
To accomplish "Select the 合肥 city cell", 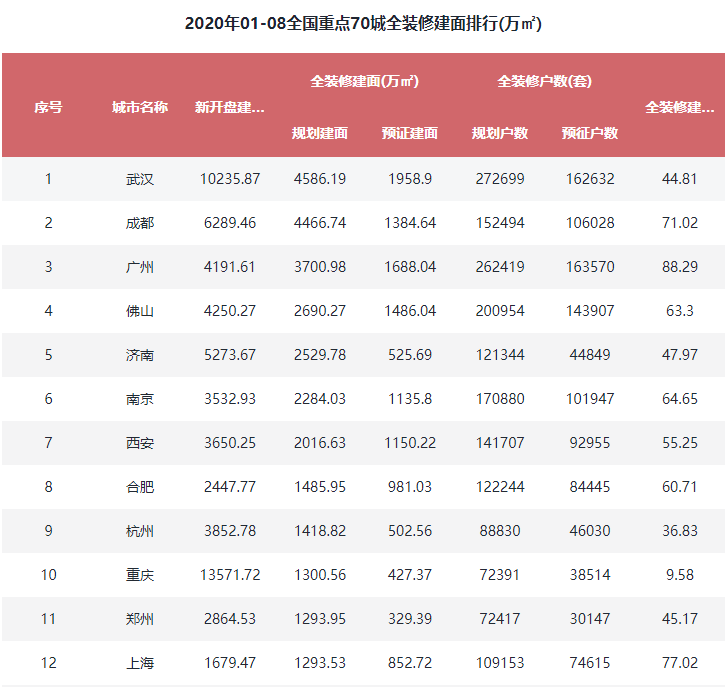I will tap(139, 487).
